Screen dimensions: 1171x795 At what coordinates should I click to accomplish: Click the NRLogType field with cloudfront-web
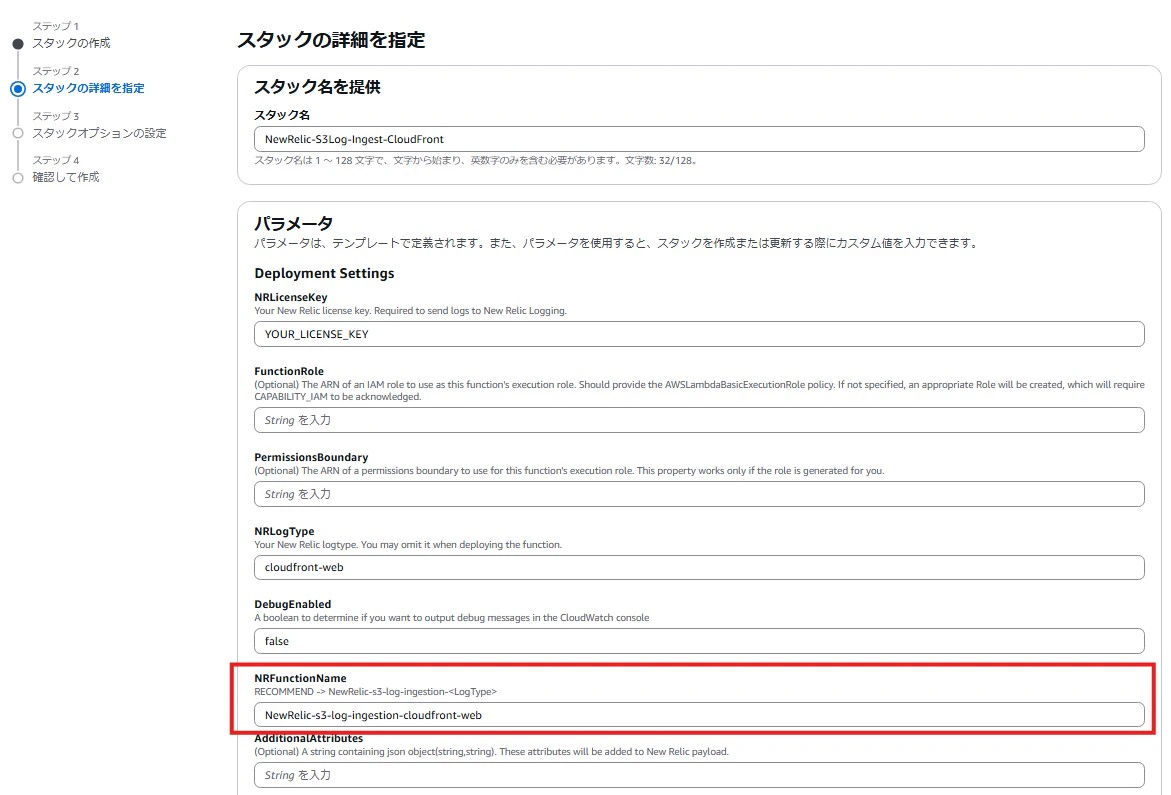(699, 567)
